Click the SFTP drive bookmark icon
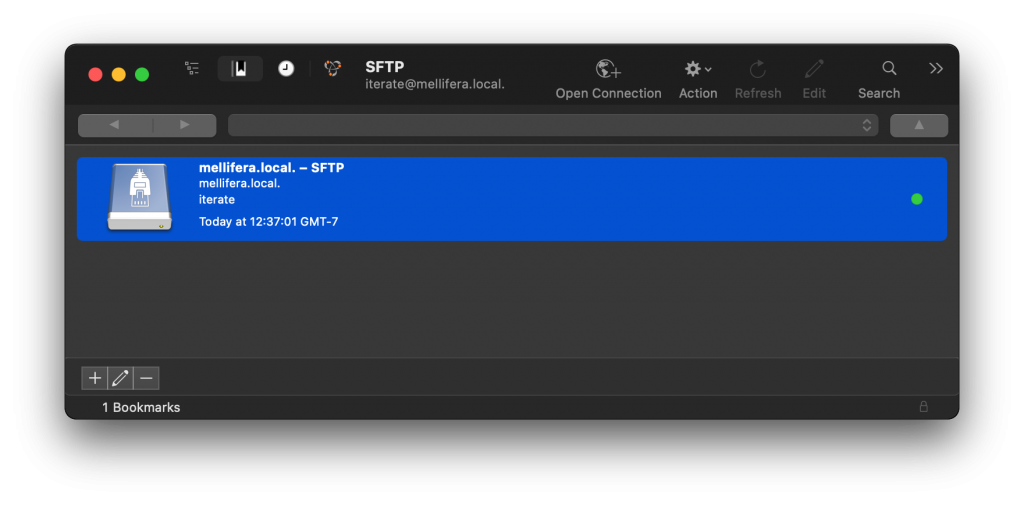 (x=140, y=197)
